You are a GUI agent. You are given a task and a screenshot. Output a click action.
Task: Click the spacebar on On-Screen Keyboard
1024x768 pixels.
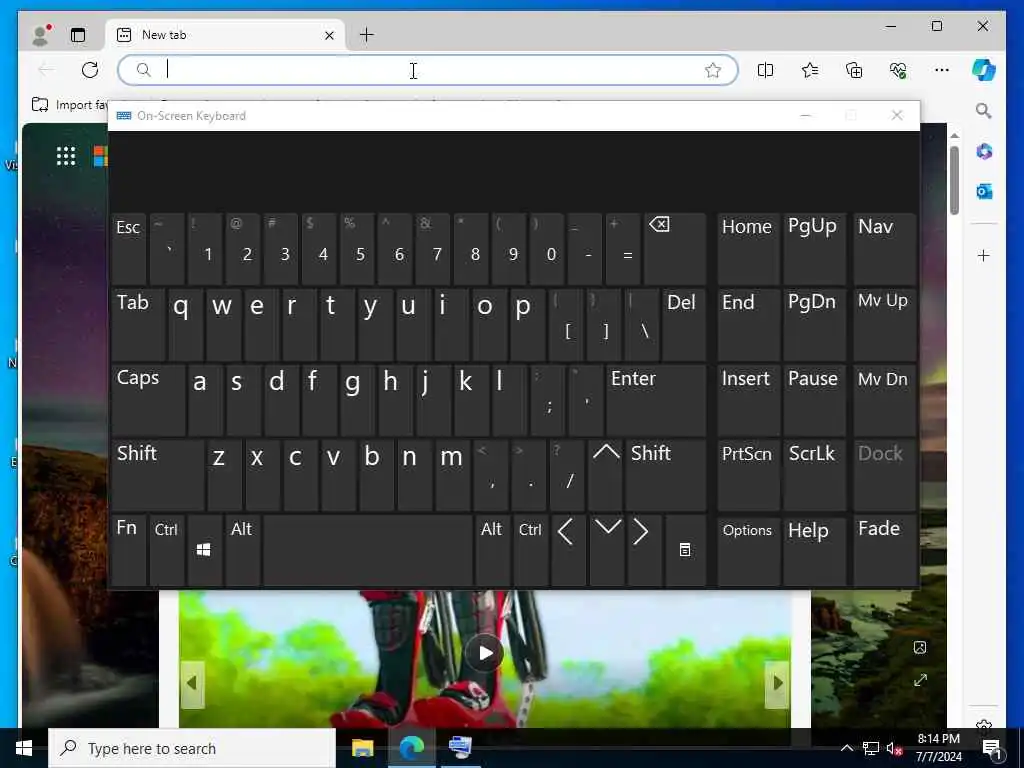tap(368, 550)
